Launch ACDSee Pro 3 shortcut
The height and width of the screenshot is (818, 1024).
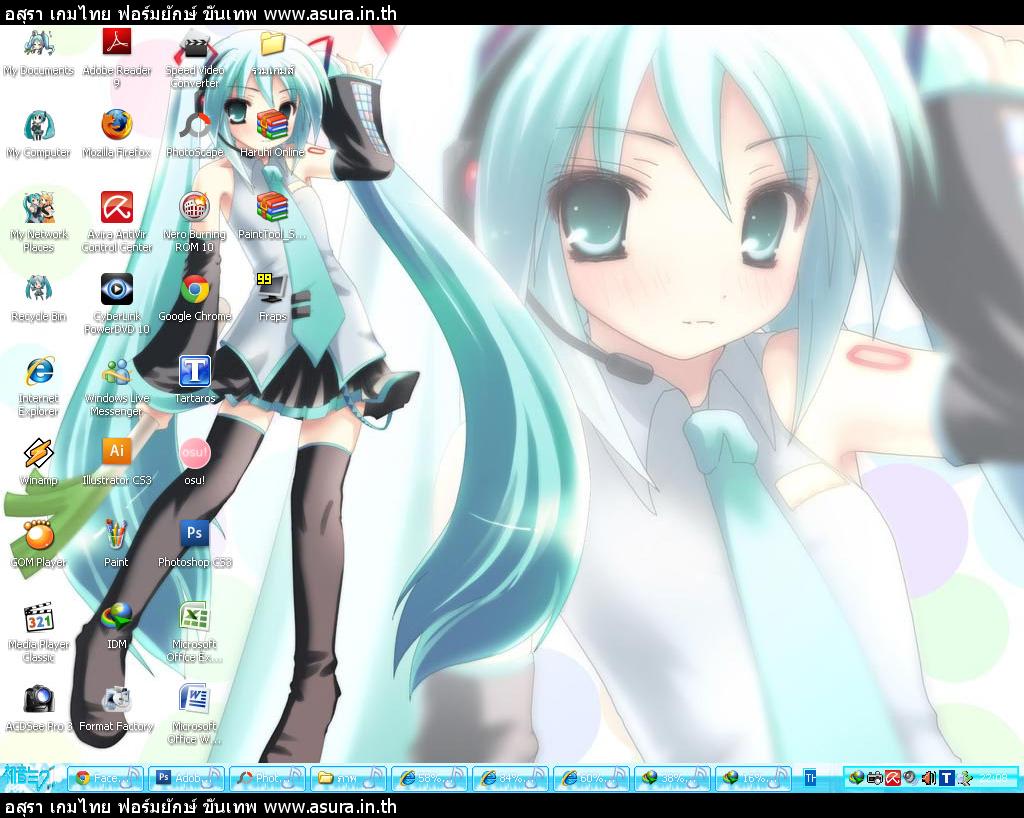click(39, 708)
